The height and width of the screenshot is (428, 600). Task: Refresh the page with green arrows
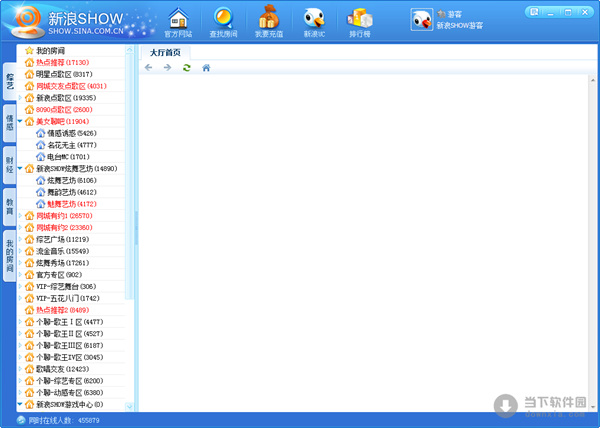[187, 68]
